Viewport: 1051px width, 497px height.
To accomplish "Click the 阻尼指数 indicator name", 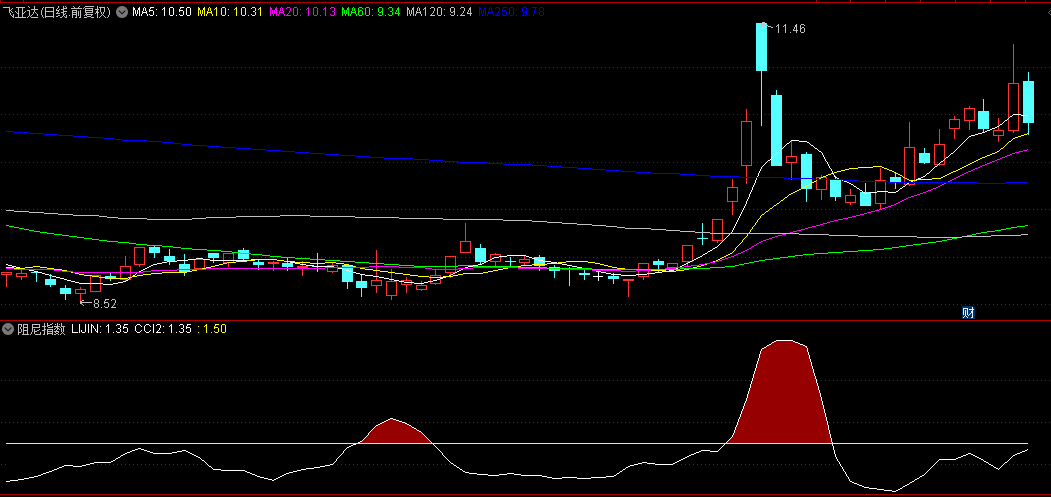I will 41,329.
